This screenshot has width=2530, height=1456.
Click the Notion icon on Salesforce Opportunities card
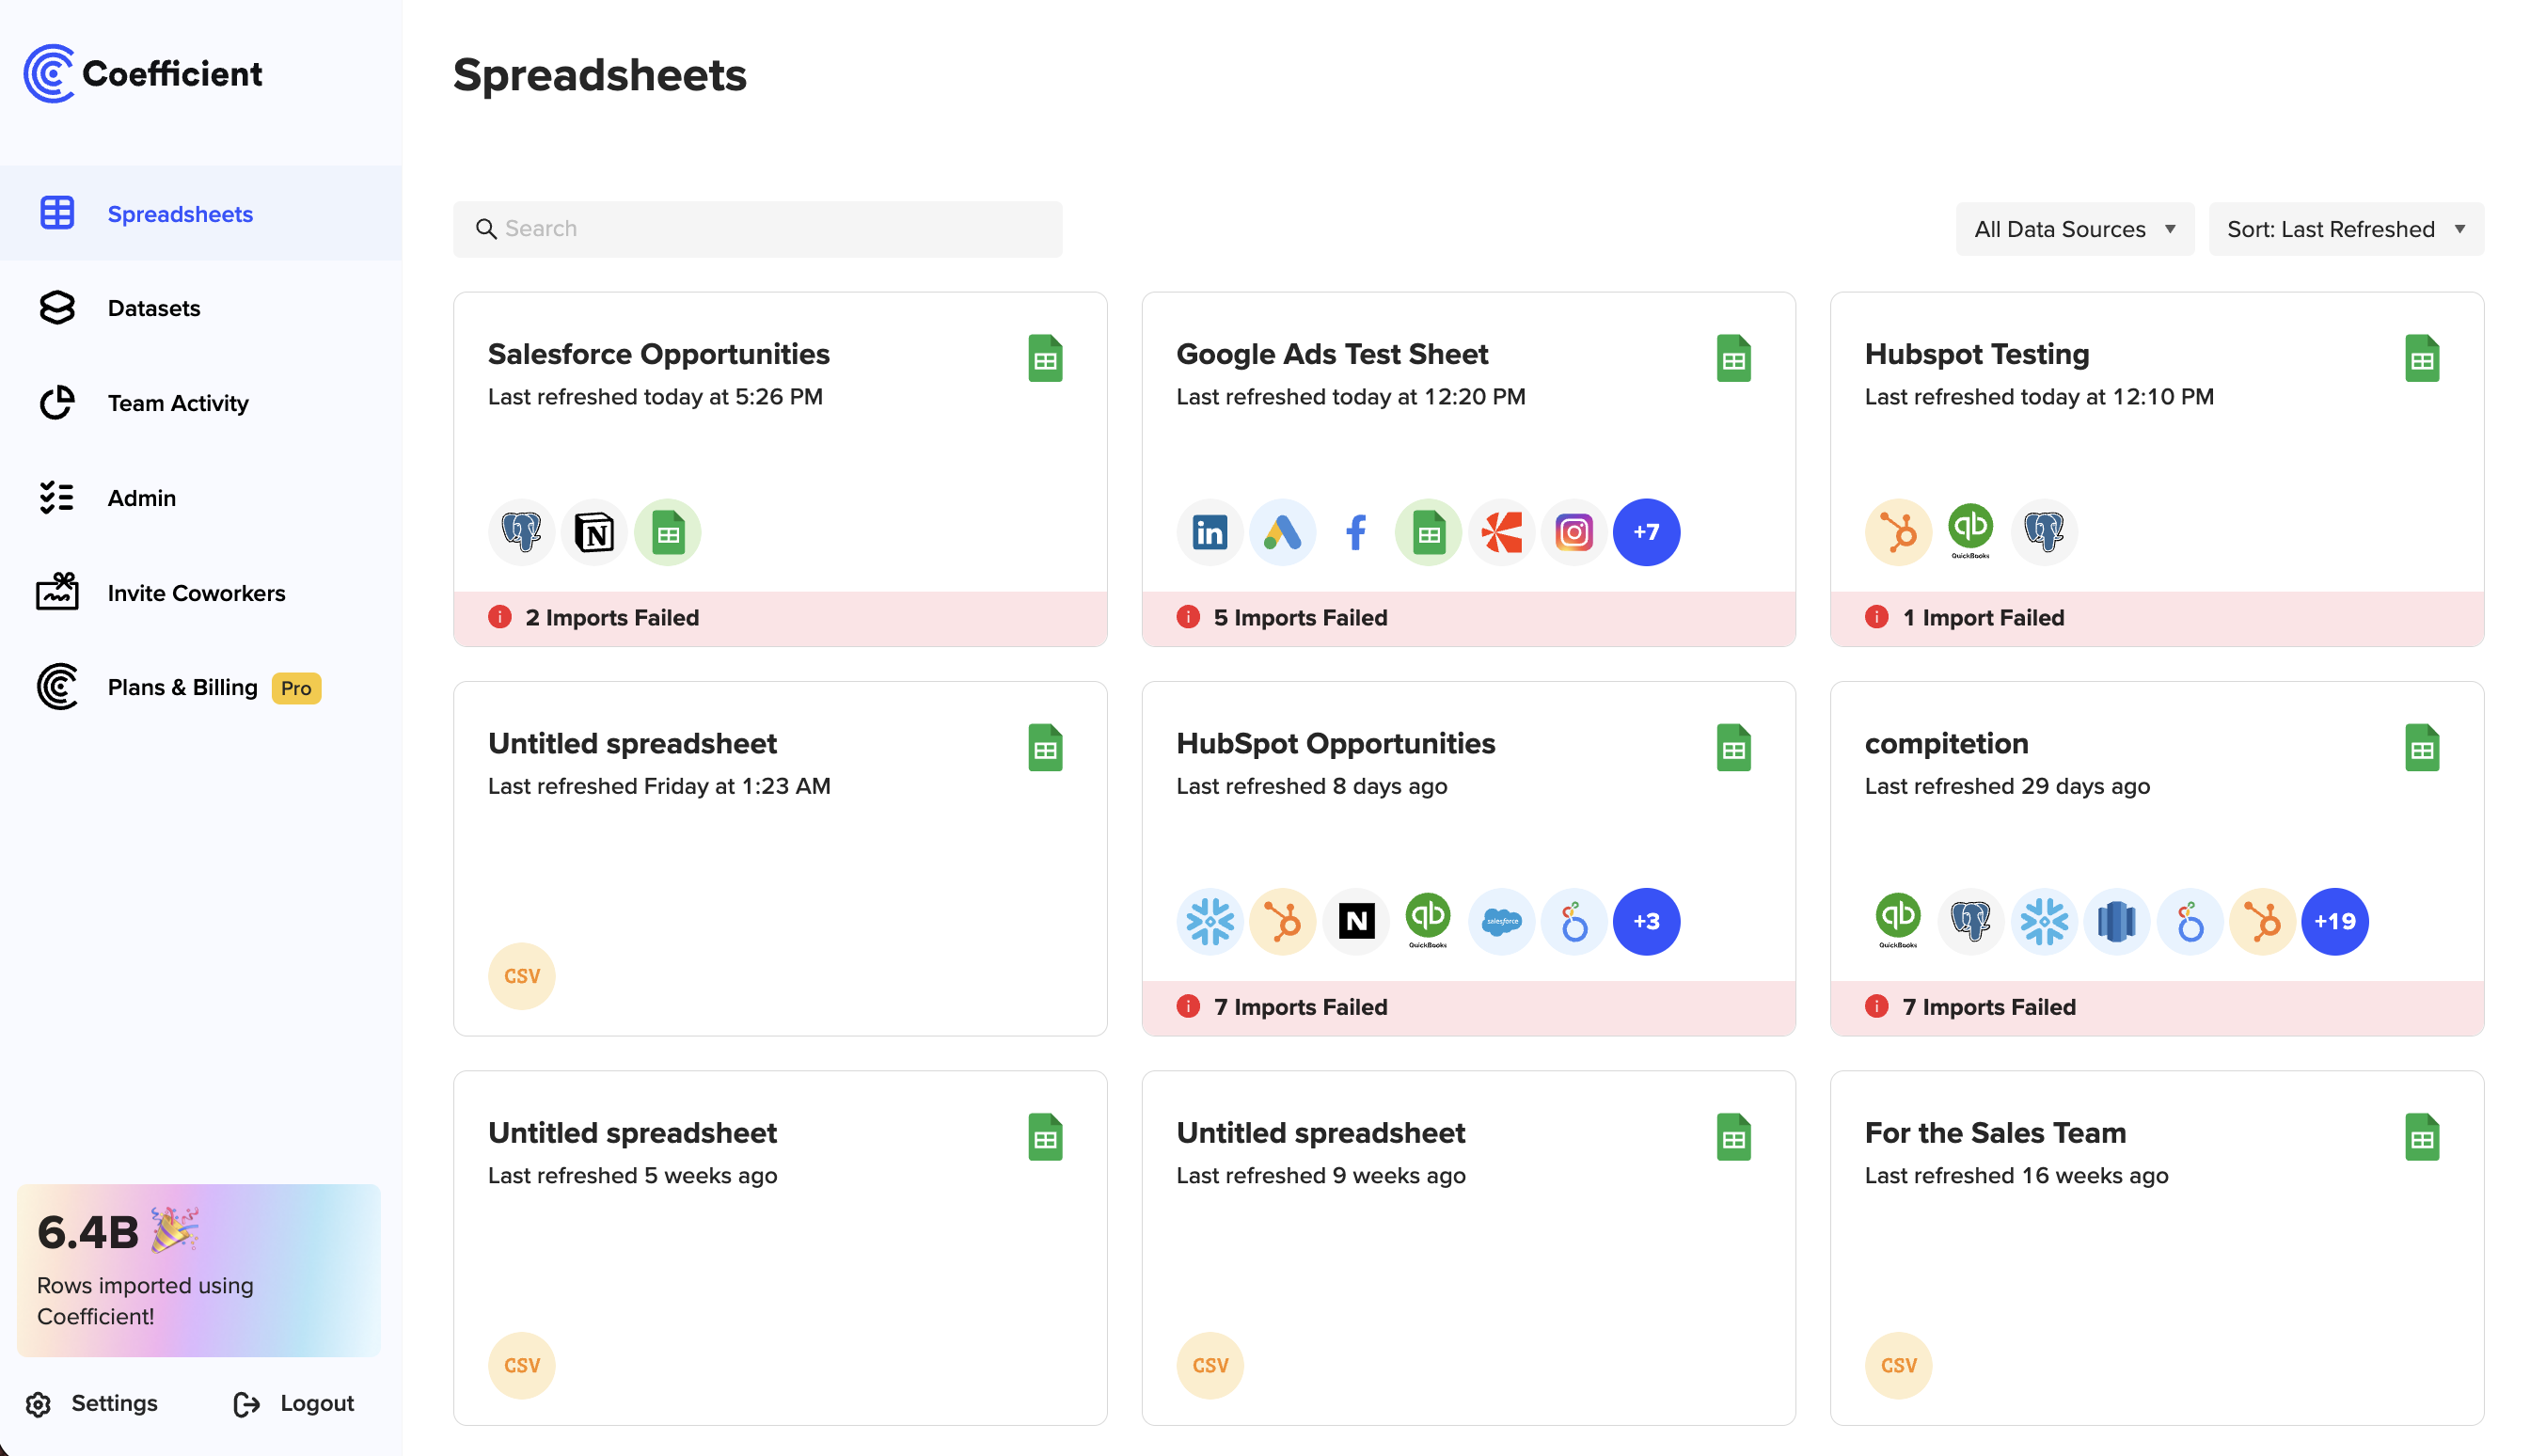click(594, 532)
